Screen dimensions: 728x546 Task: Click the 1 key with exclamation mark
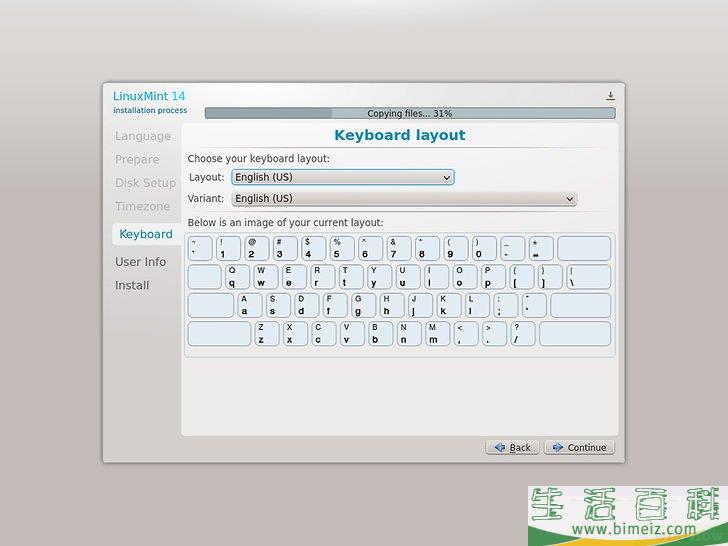point(228,248)
